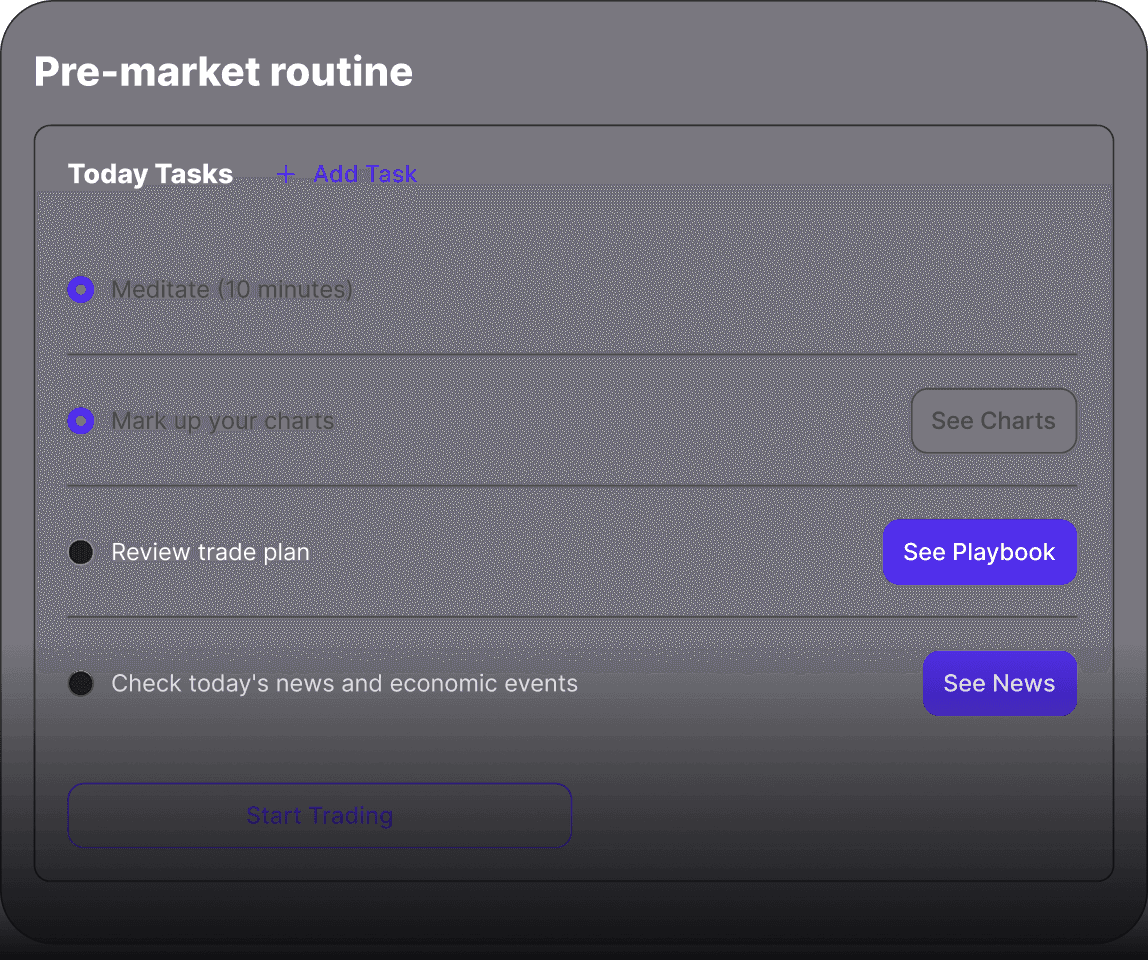Select the Review trade plan task text
The image size is (1148, 960).
210,552
